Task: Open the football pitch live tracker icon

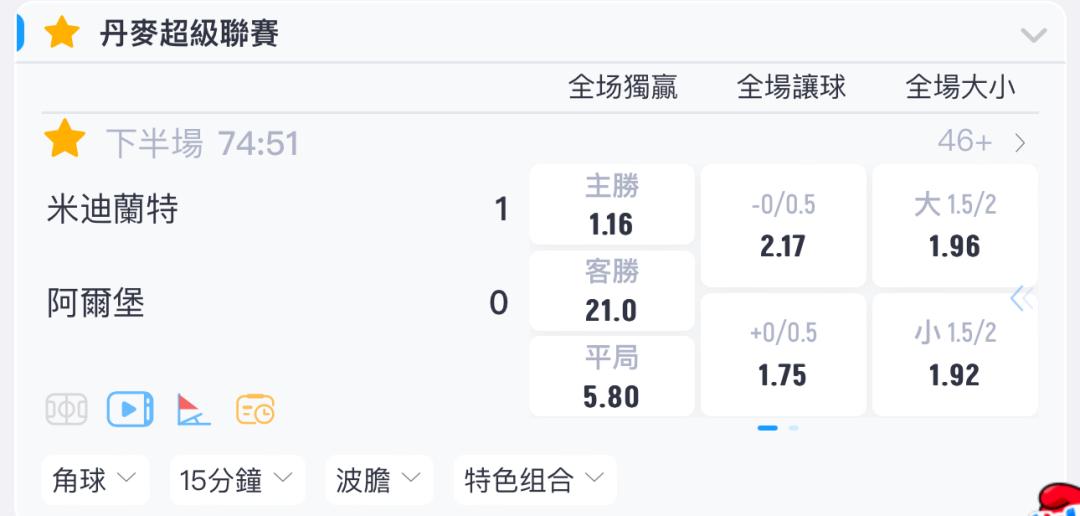Action: point(66,409)
